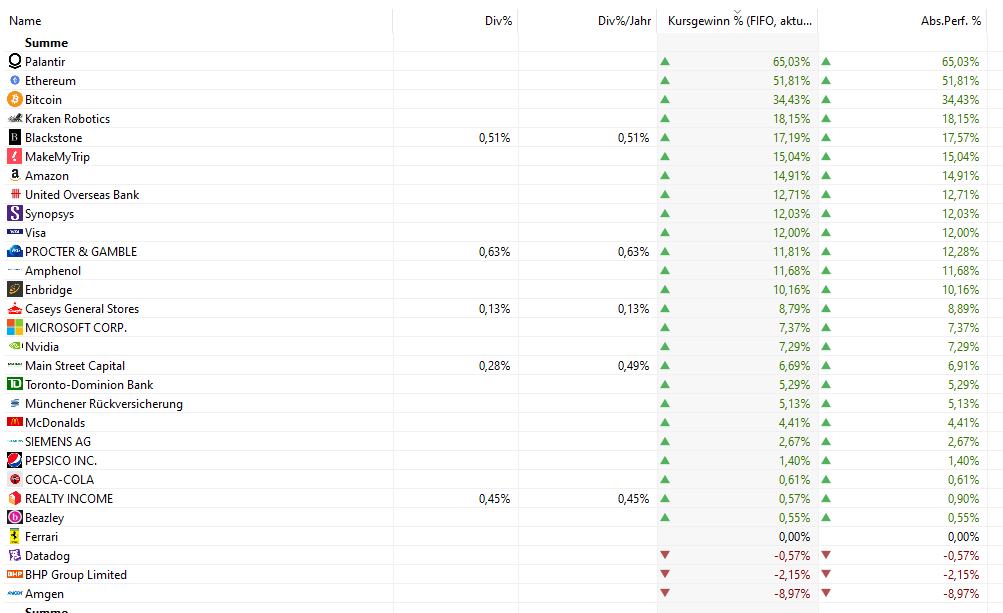
Task: Click Amgen Kursgewinn value -8,97%
Action: [793, 594]
